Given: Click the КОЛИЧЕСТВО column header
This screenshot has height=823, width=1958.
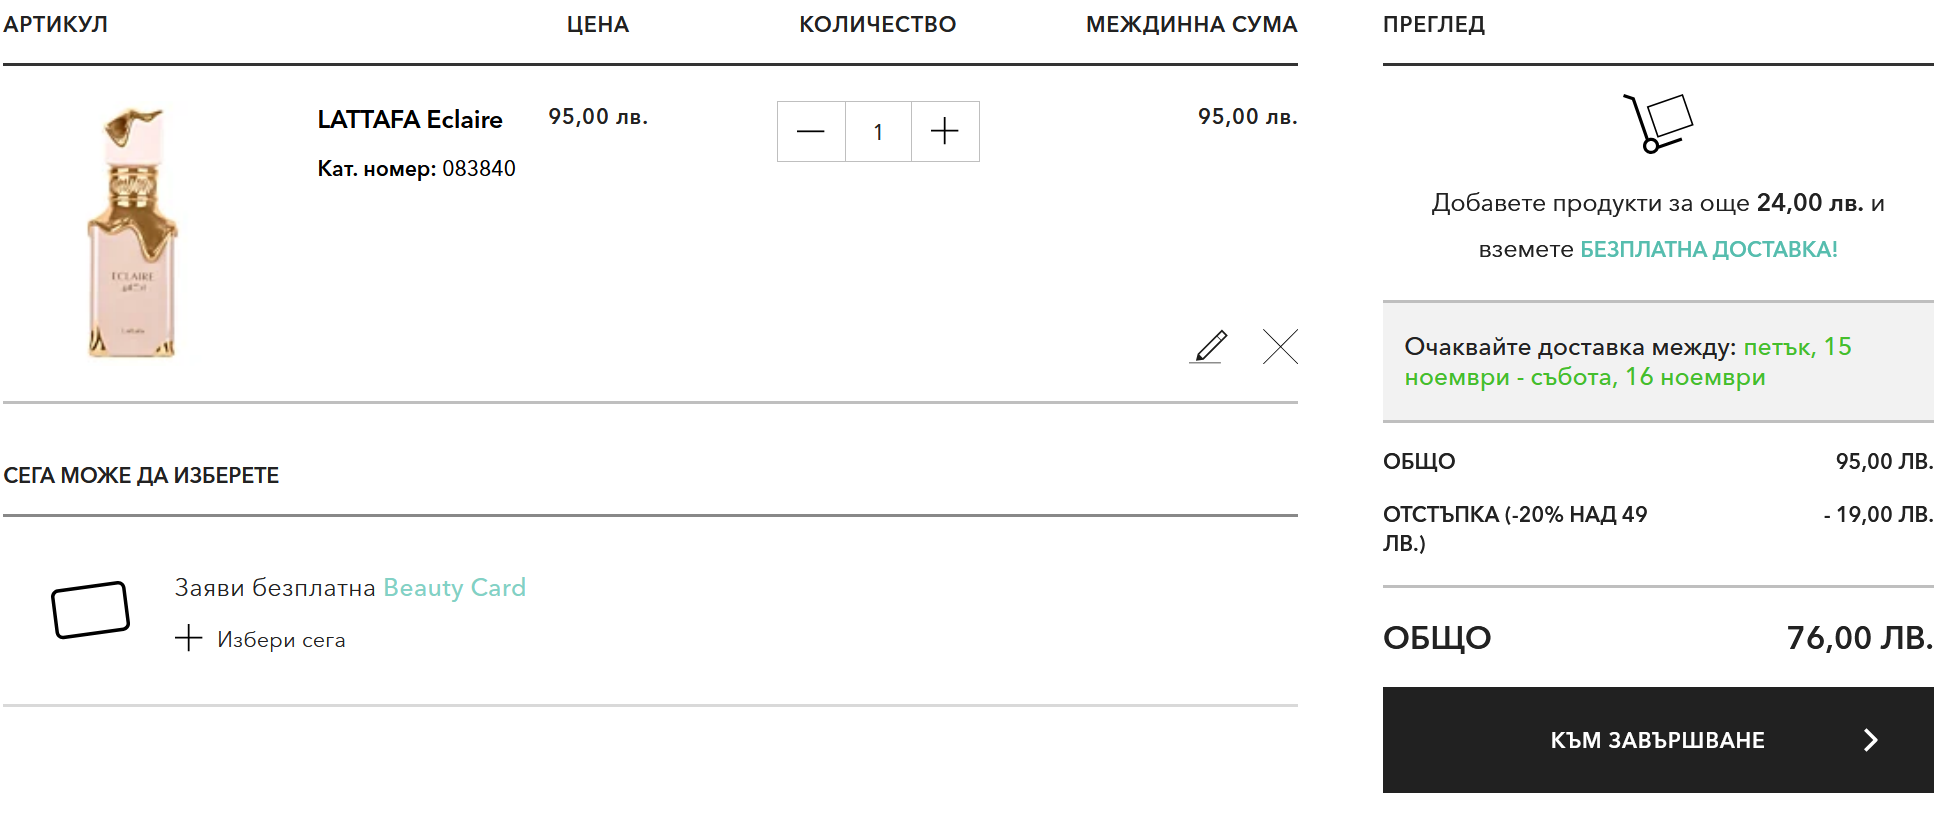Looking at the screenshot, I should 877,24.
